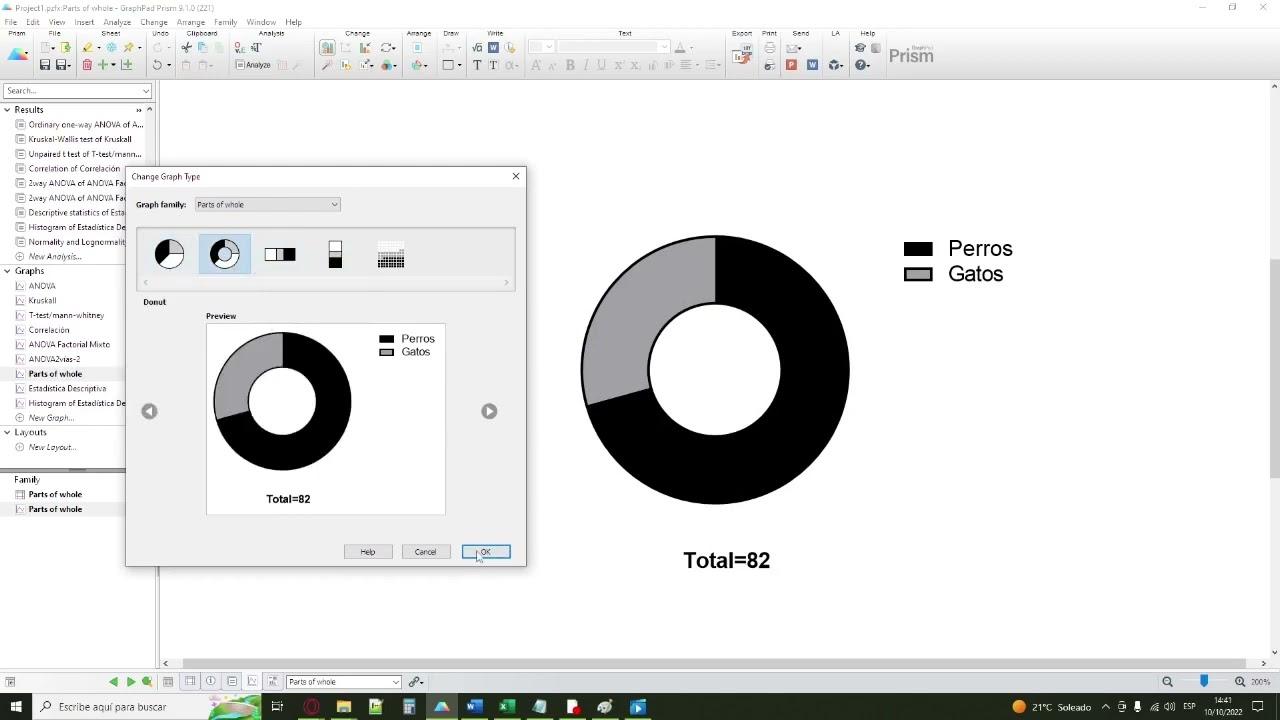The height and width of the screenshot is (720, 1280).
Task: Open the Family menu
Action: coord(226,22)
